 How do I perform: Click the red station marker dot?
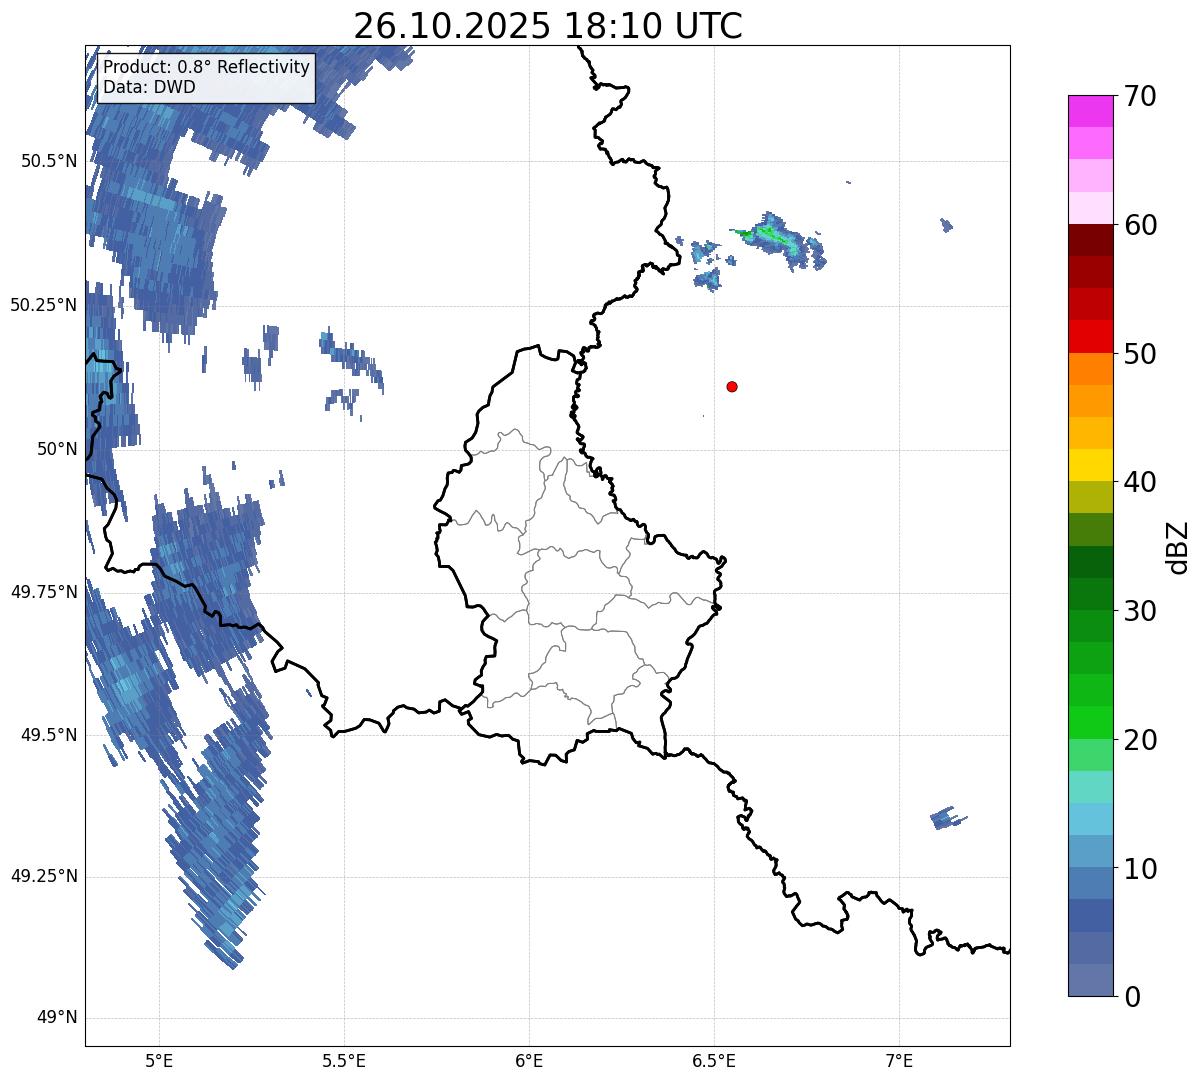[732, 386]
